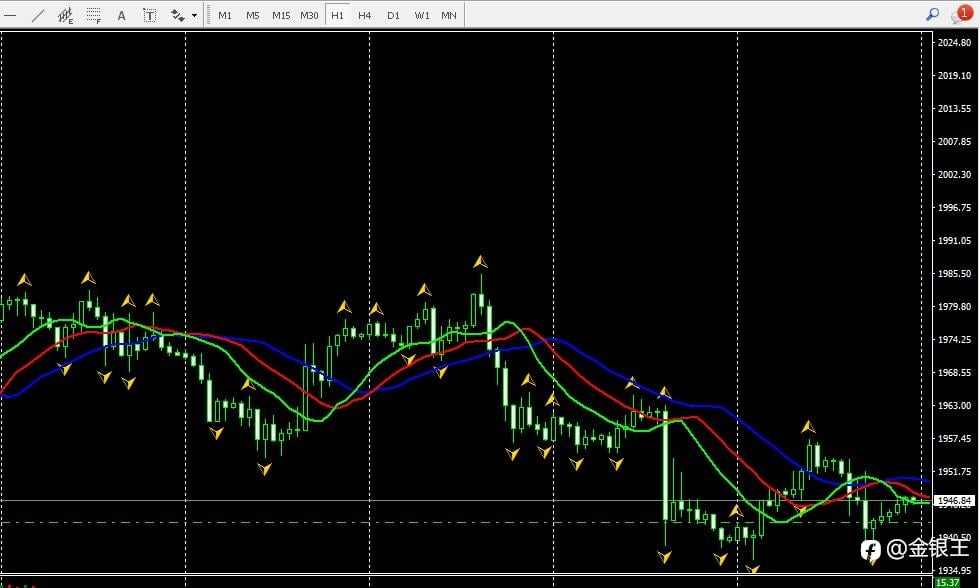Image resolution: width=980 pixels, height=588 pixels.
Task: Click the 1968.55 price scale label
Action: (x=954, y=372)
